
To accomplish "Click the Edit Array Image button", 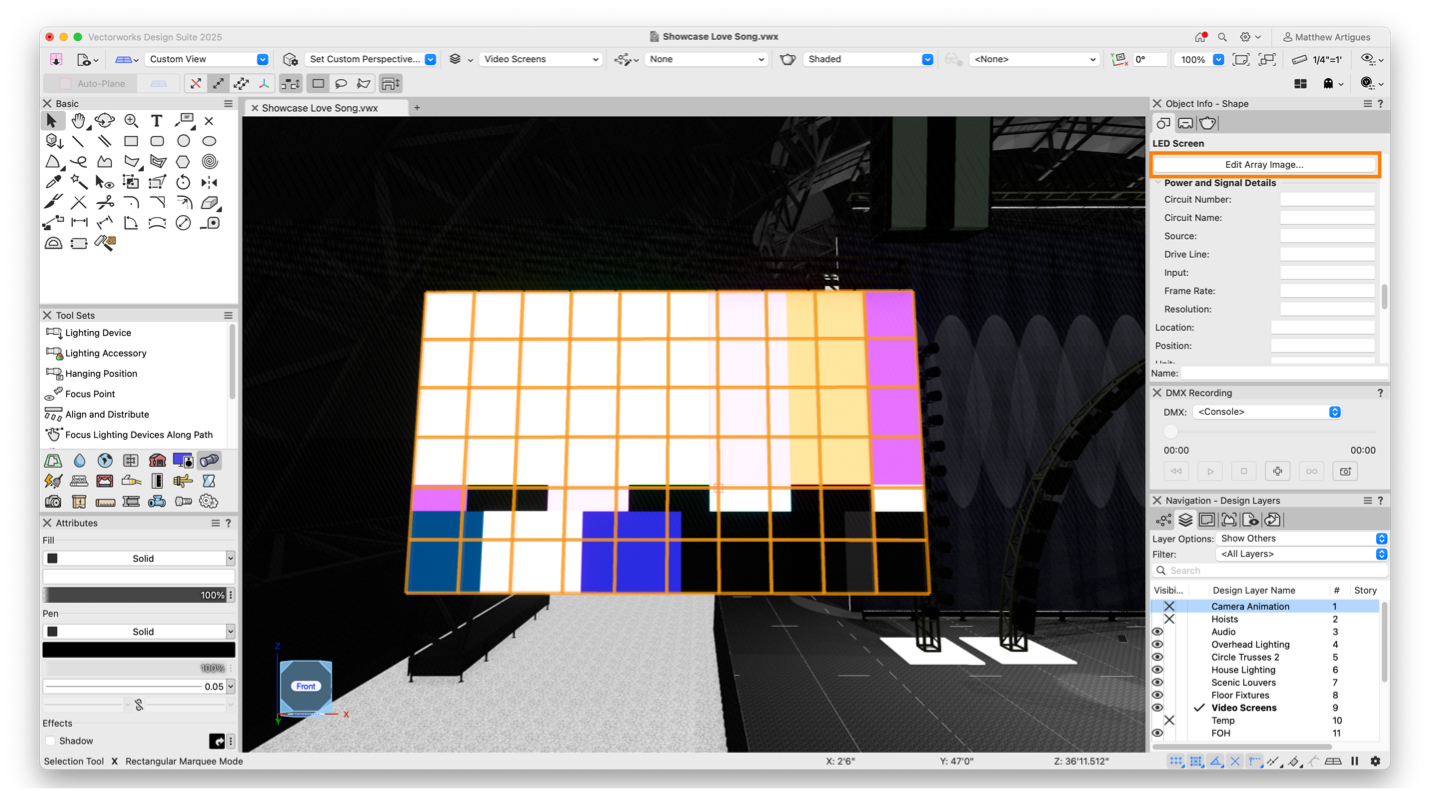I will [x=1264, y=165].
